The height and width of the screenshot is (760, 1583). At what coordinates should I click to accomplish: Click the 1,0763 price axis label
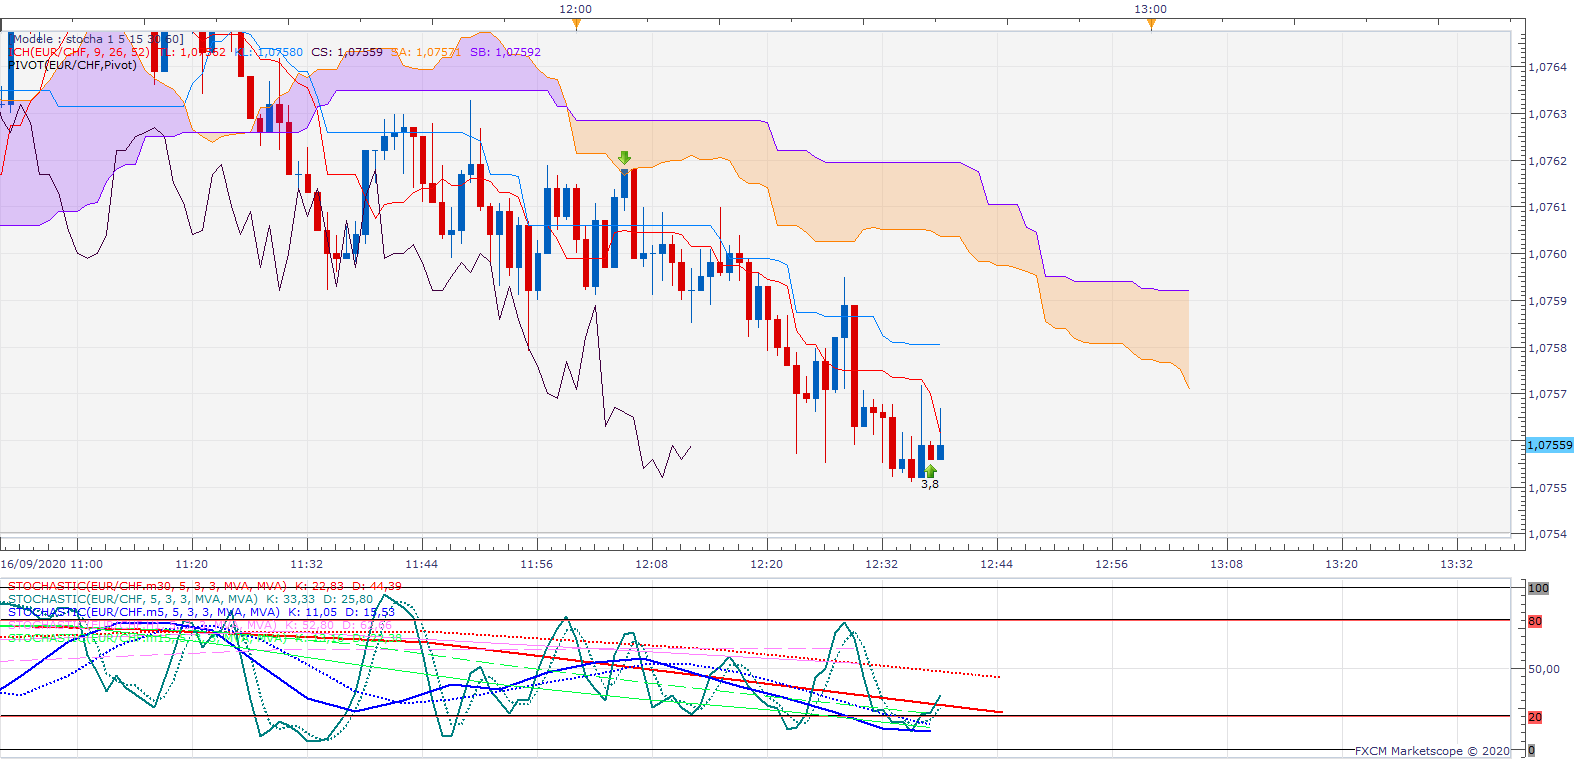(1548, 114)
